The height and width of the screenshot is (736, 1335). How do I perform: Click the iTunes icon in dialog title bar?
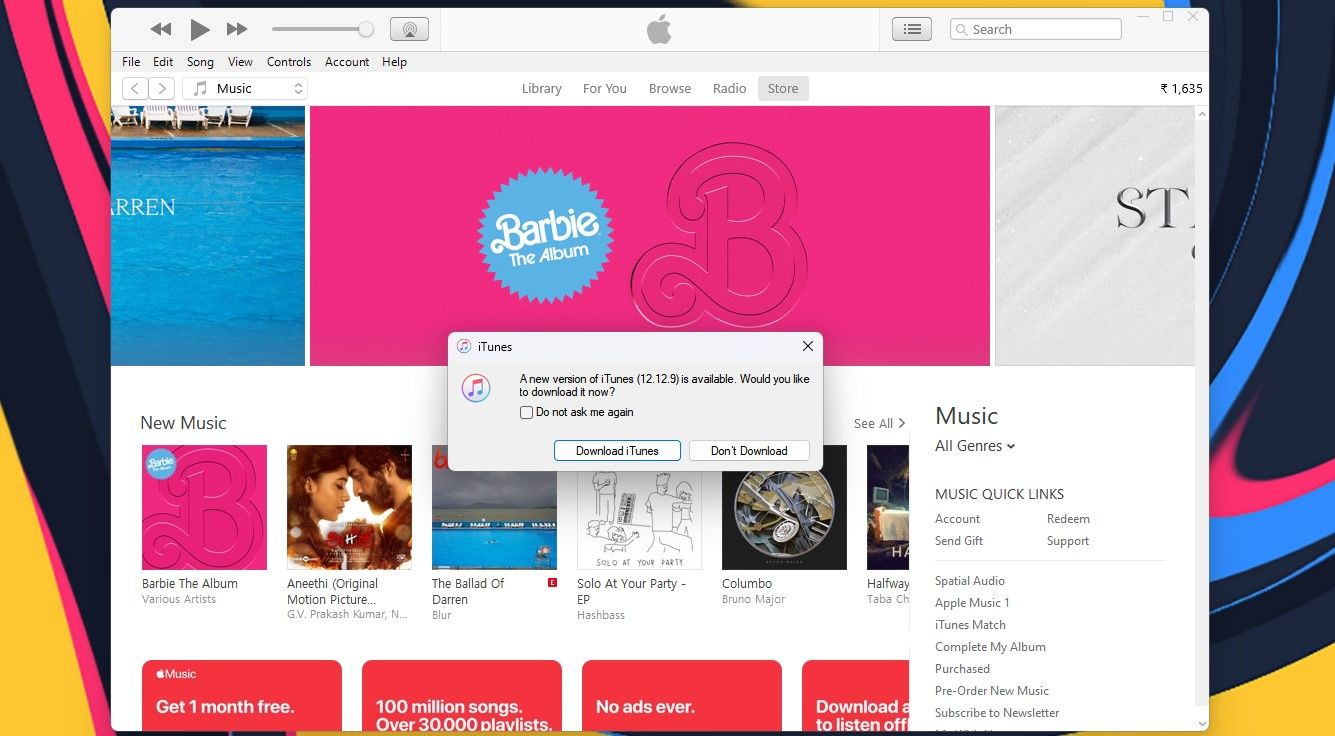(x=464, y=346)
